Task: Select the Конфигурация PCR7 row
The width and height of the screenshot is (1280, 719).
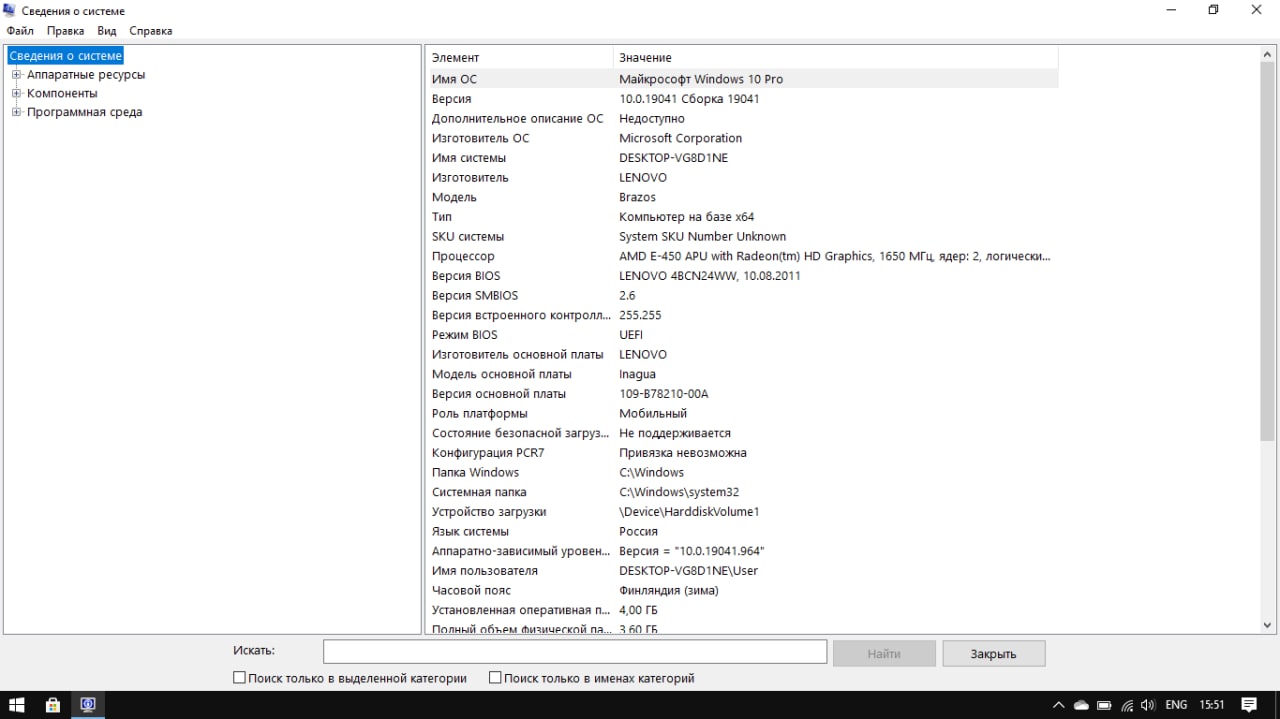Action: click(742, 453)
